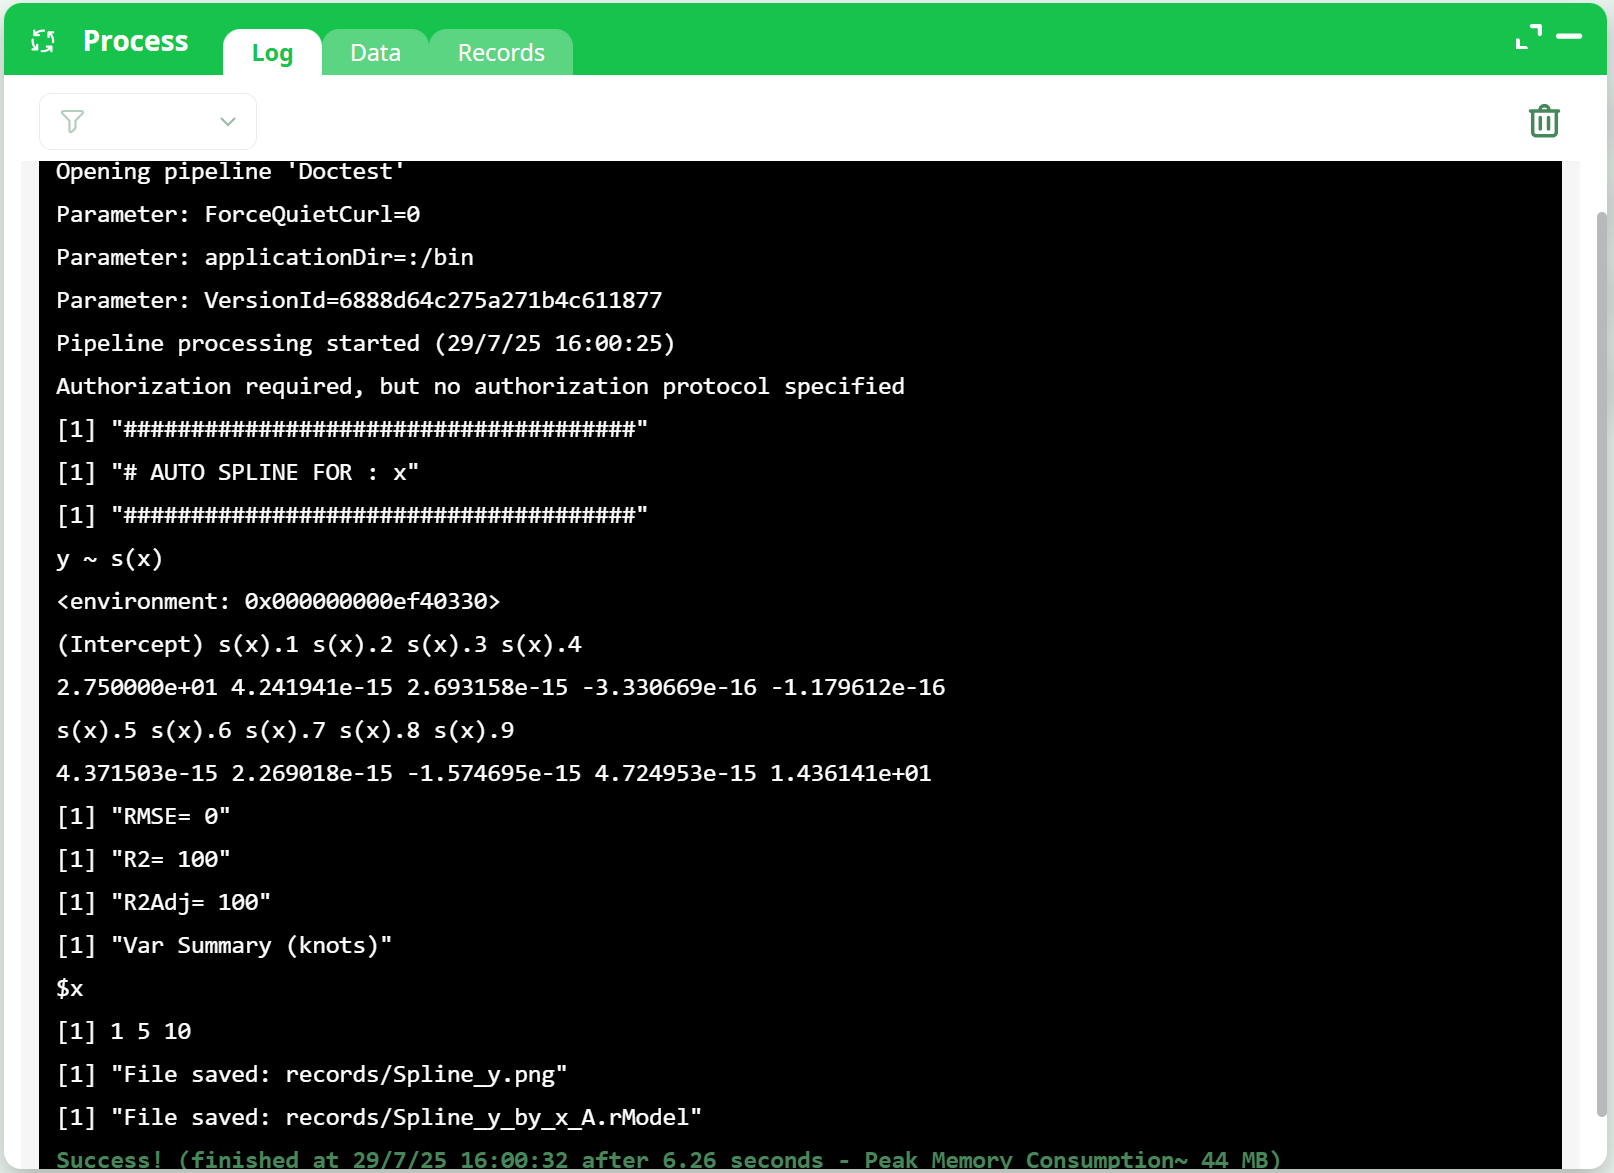The height and width of the screenshot is (1173, 1614).
Task: Click the 'Pipeline processing started' log entry
Action: pyautogui.click(x=365, y=344)
